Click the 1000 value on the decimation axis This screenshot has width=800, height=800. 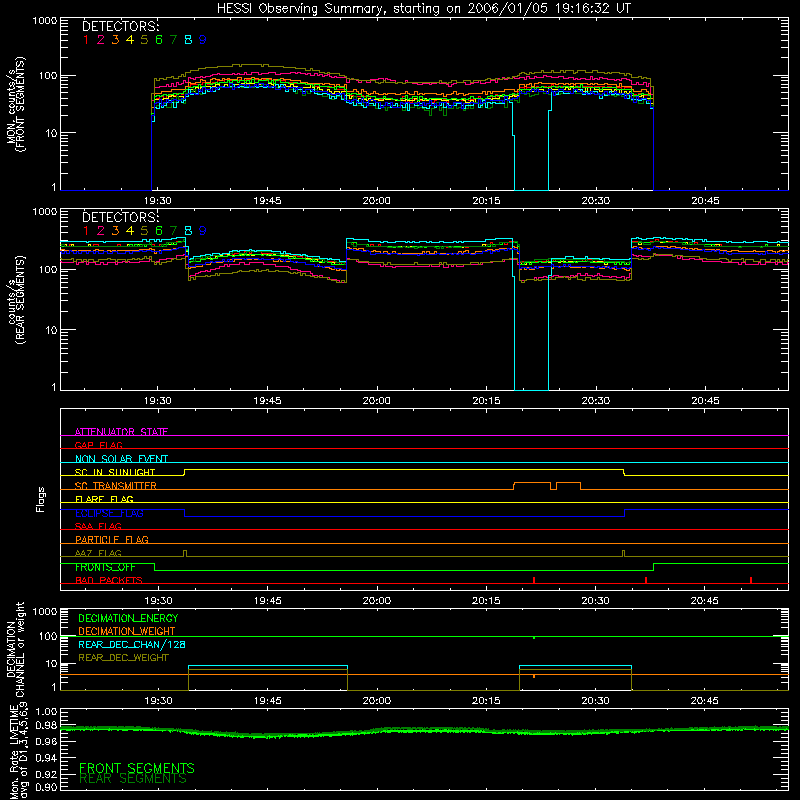[45, 612]
